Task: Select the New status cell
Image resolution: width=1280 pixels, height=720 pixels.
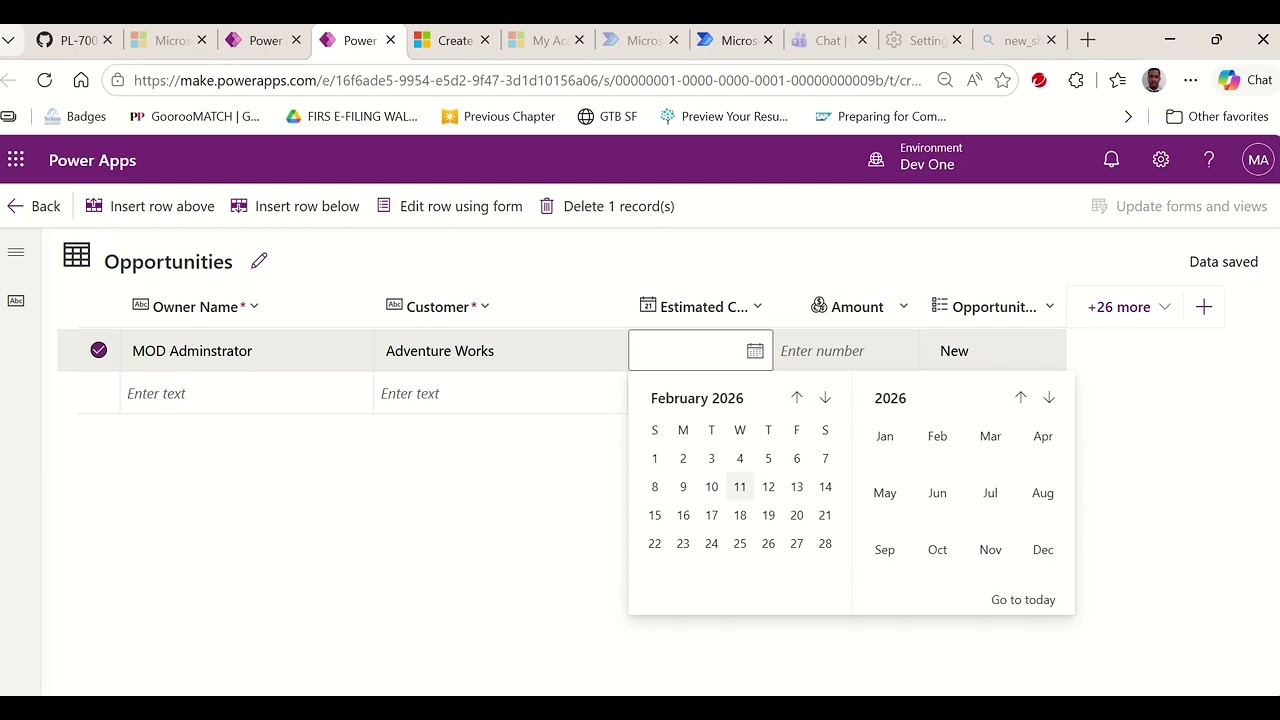Action: (993, 351)
